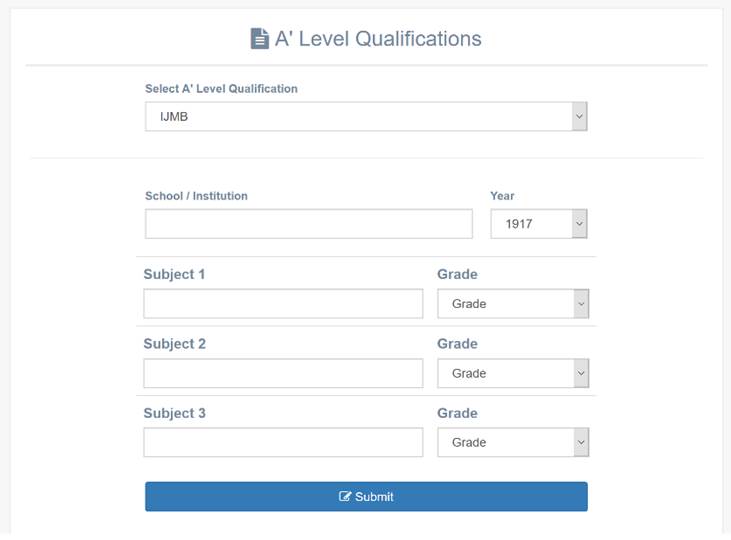731x540 pixels.
Task: Click the pencil edit icon on Submit
Action: pyautogui.click(x=345, y=496)
